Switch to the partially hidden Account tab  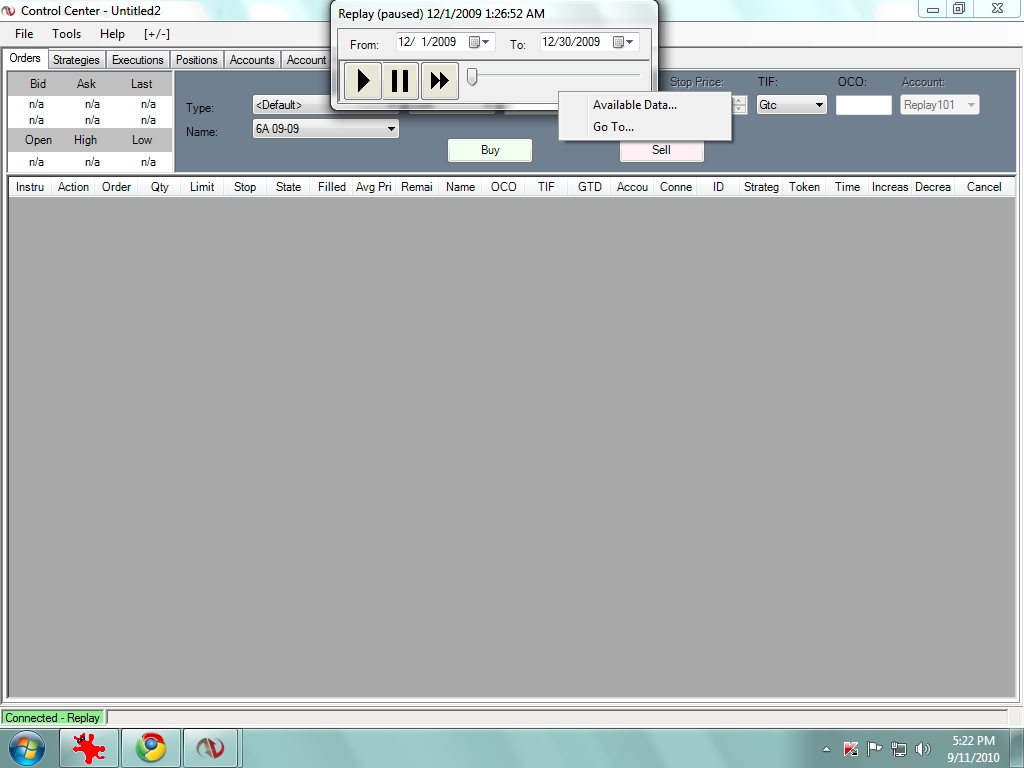[306, 59]
